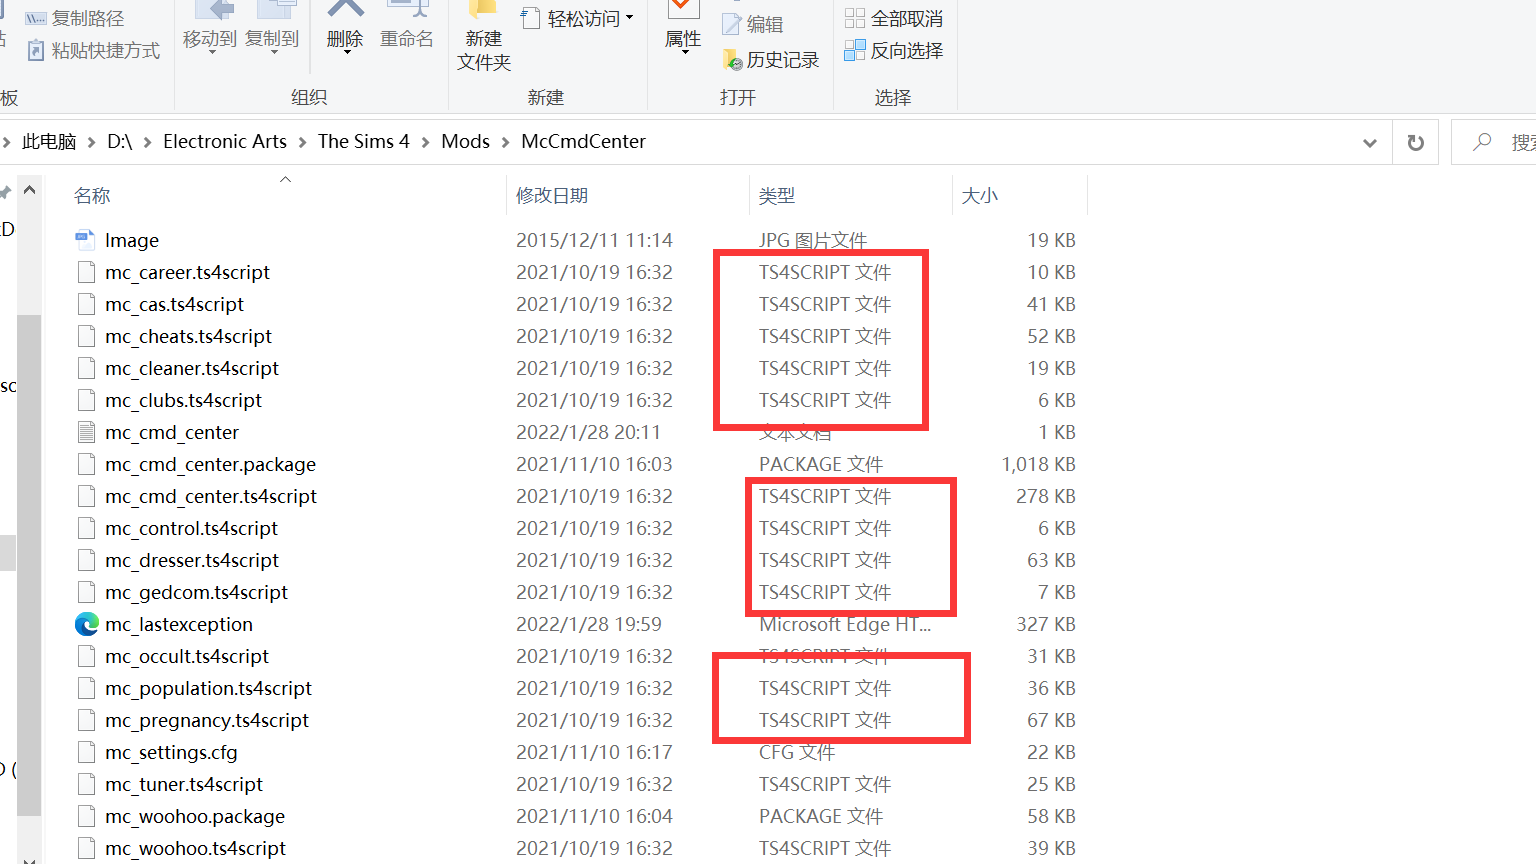This screenshot has width=1536, height=864.
Task: Expand the chevron after D:\
Action: (x=148, y=143)
